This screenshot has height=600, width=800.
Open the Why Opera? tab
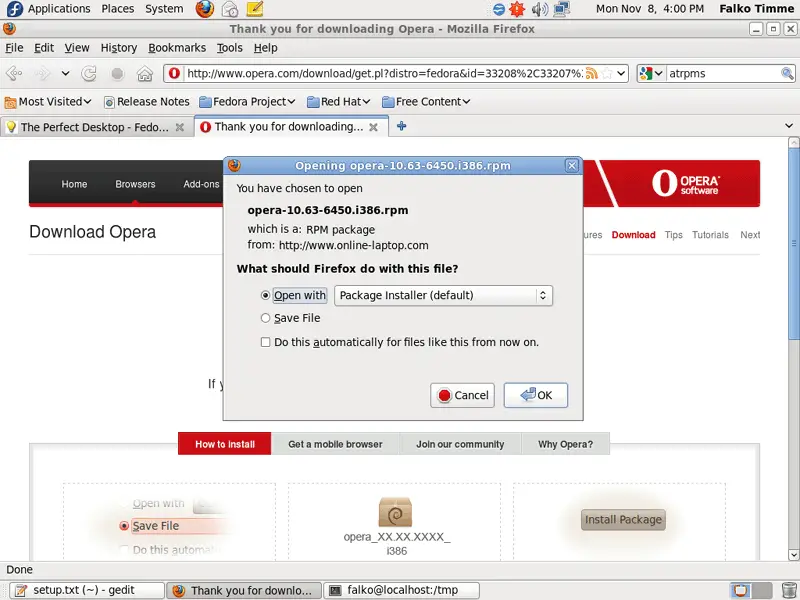click(x=565, y=444)
